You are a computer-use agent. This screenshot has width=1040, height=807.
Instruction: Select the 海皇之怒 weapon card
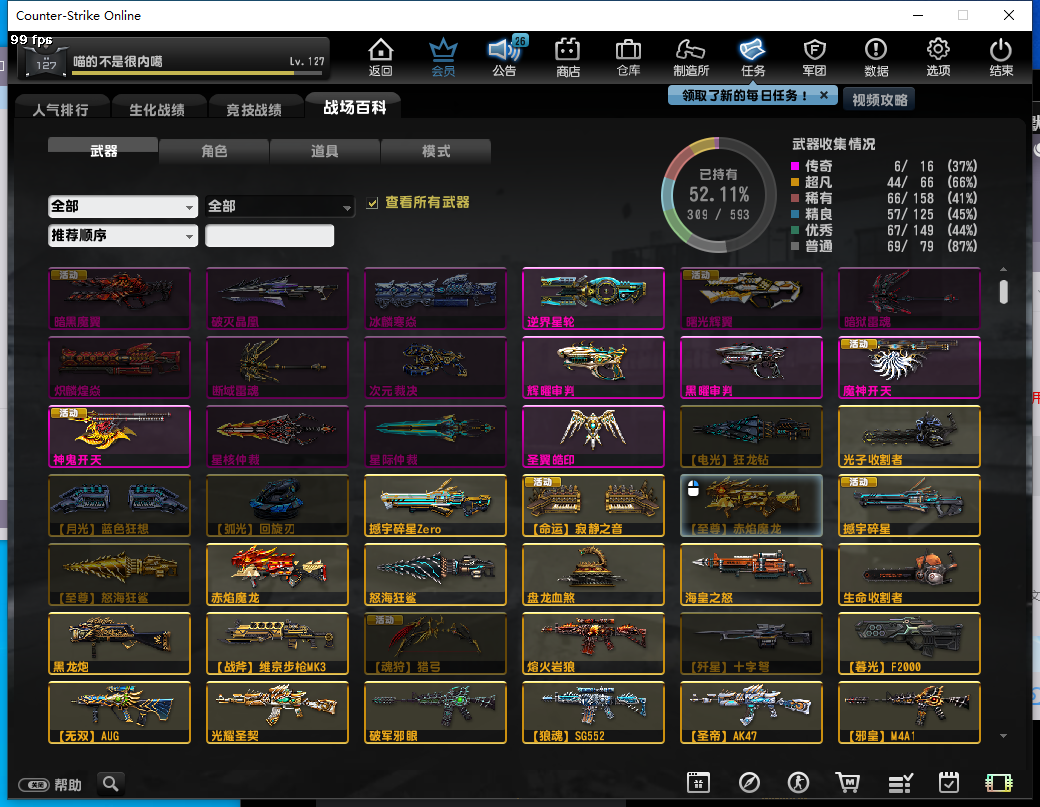point(751,574)
